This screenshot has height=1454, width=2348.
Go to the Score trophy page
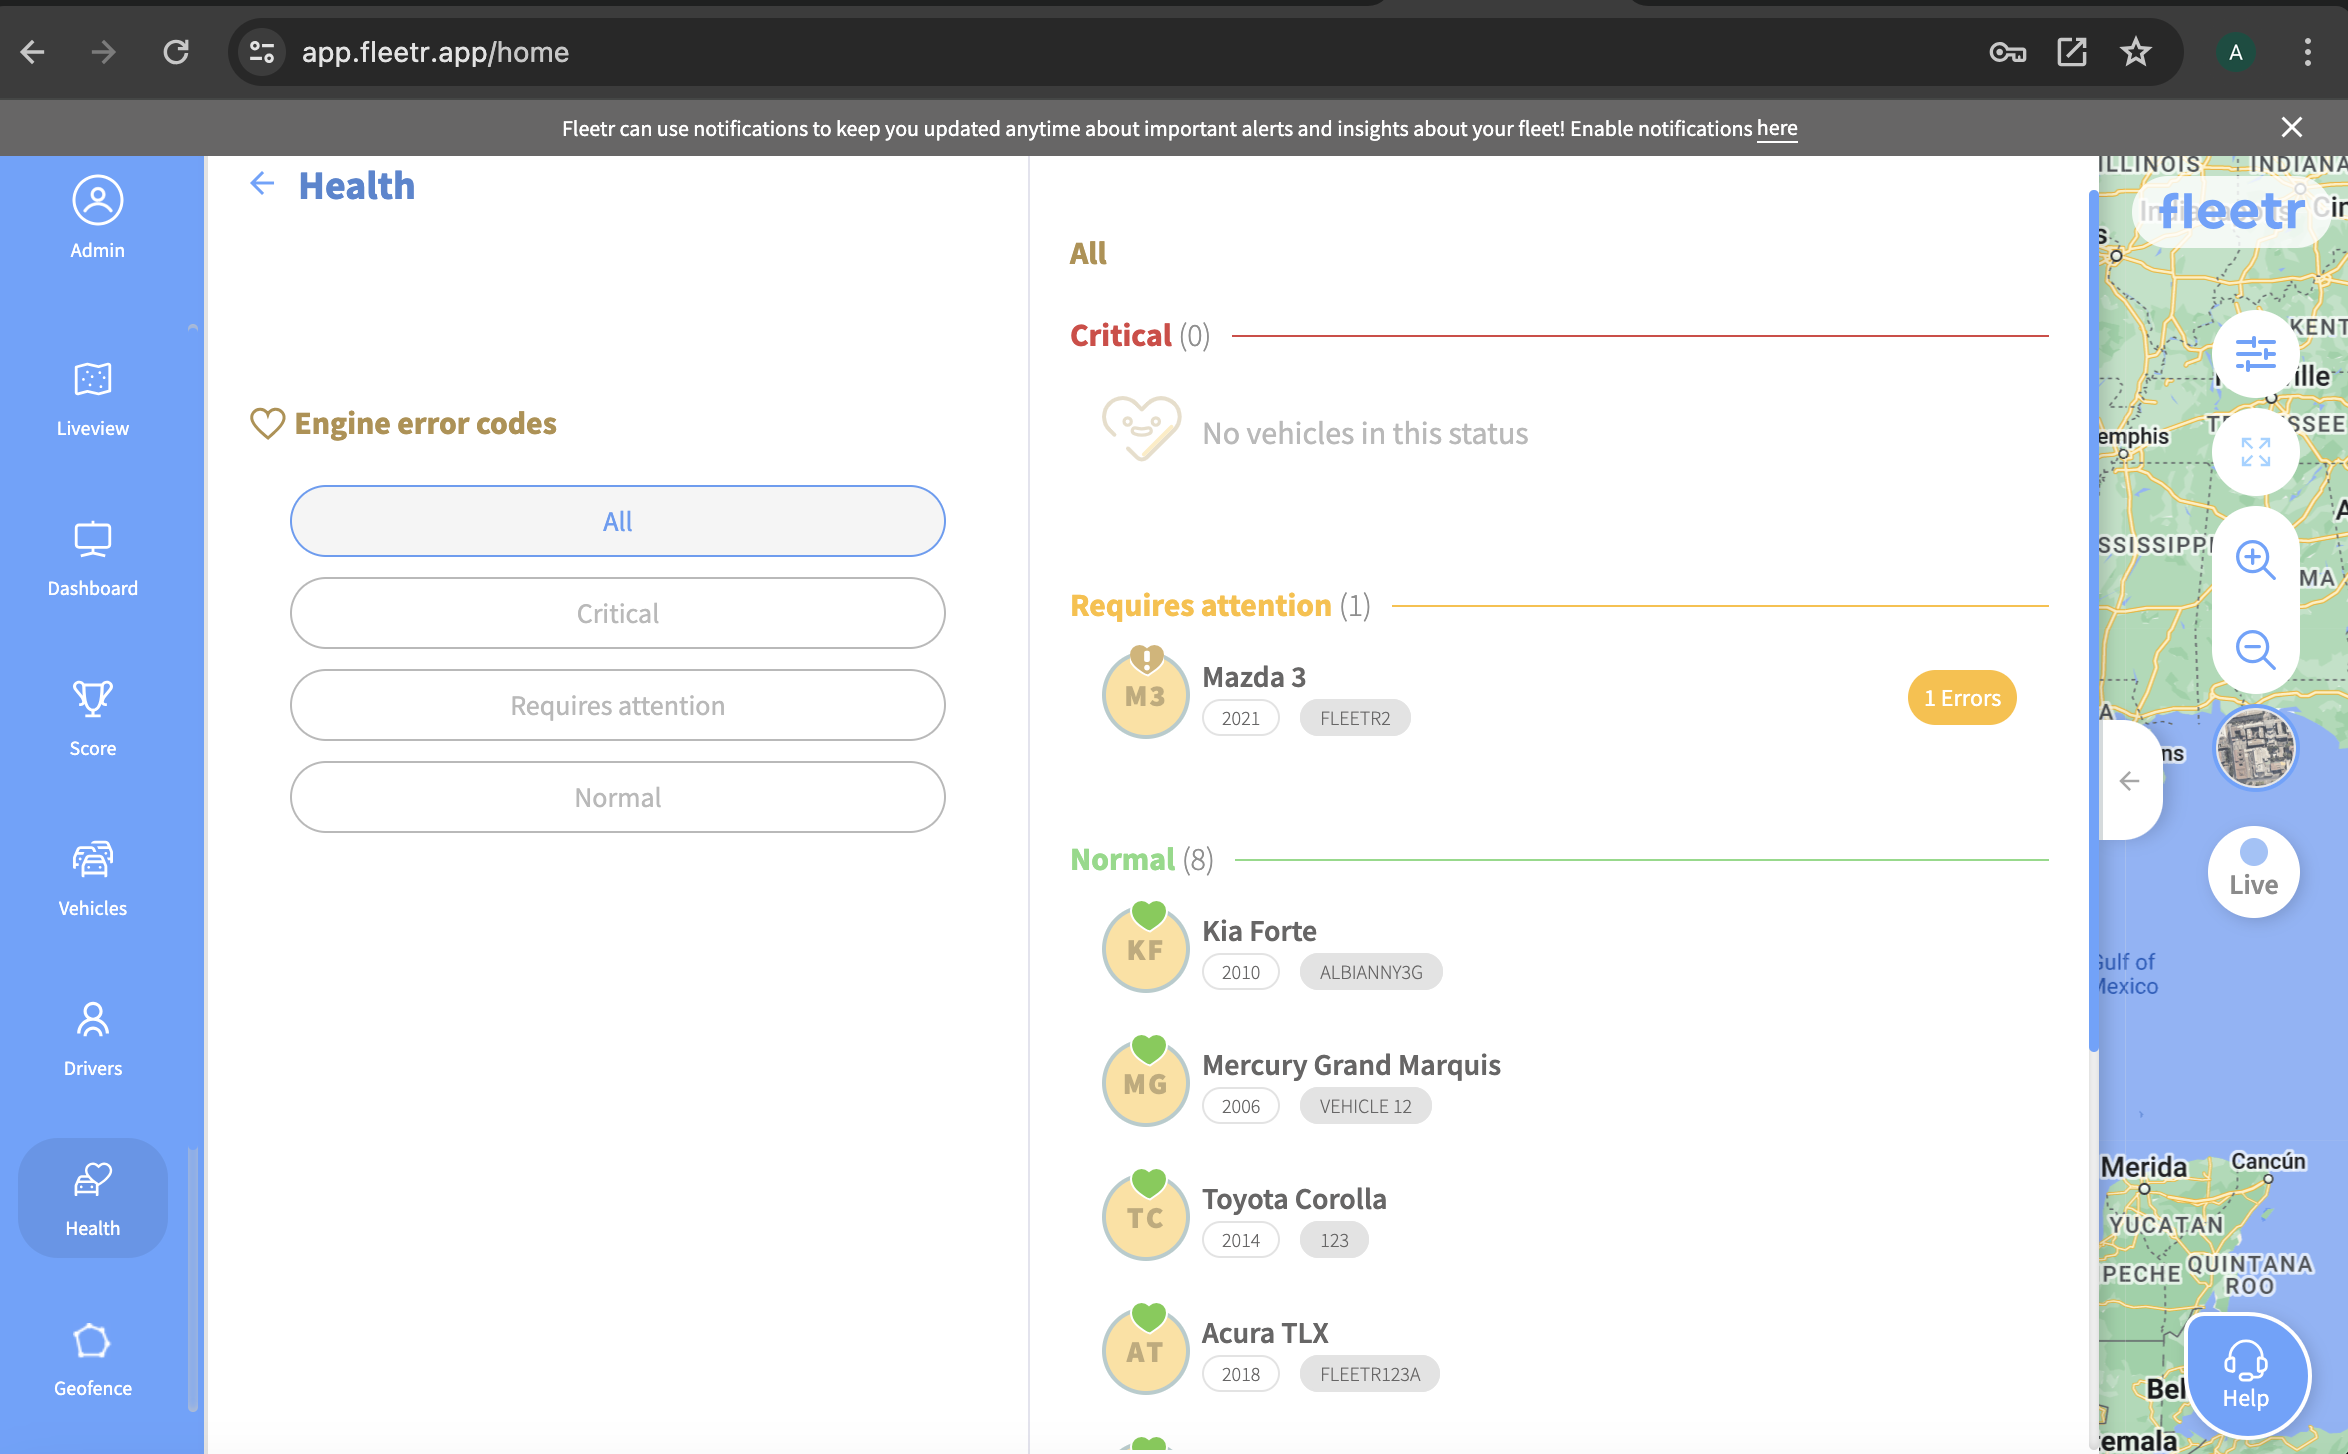point(92,719)
